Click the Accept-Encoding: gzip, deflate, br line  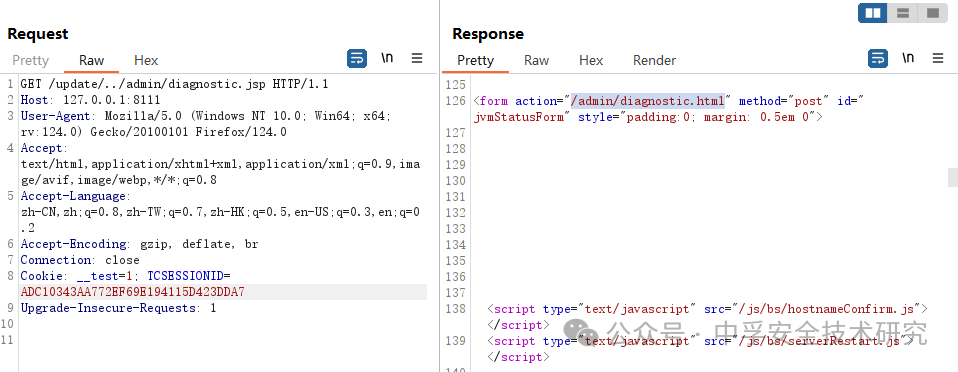(x=139, y=244)
